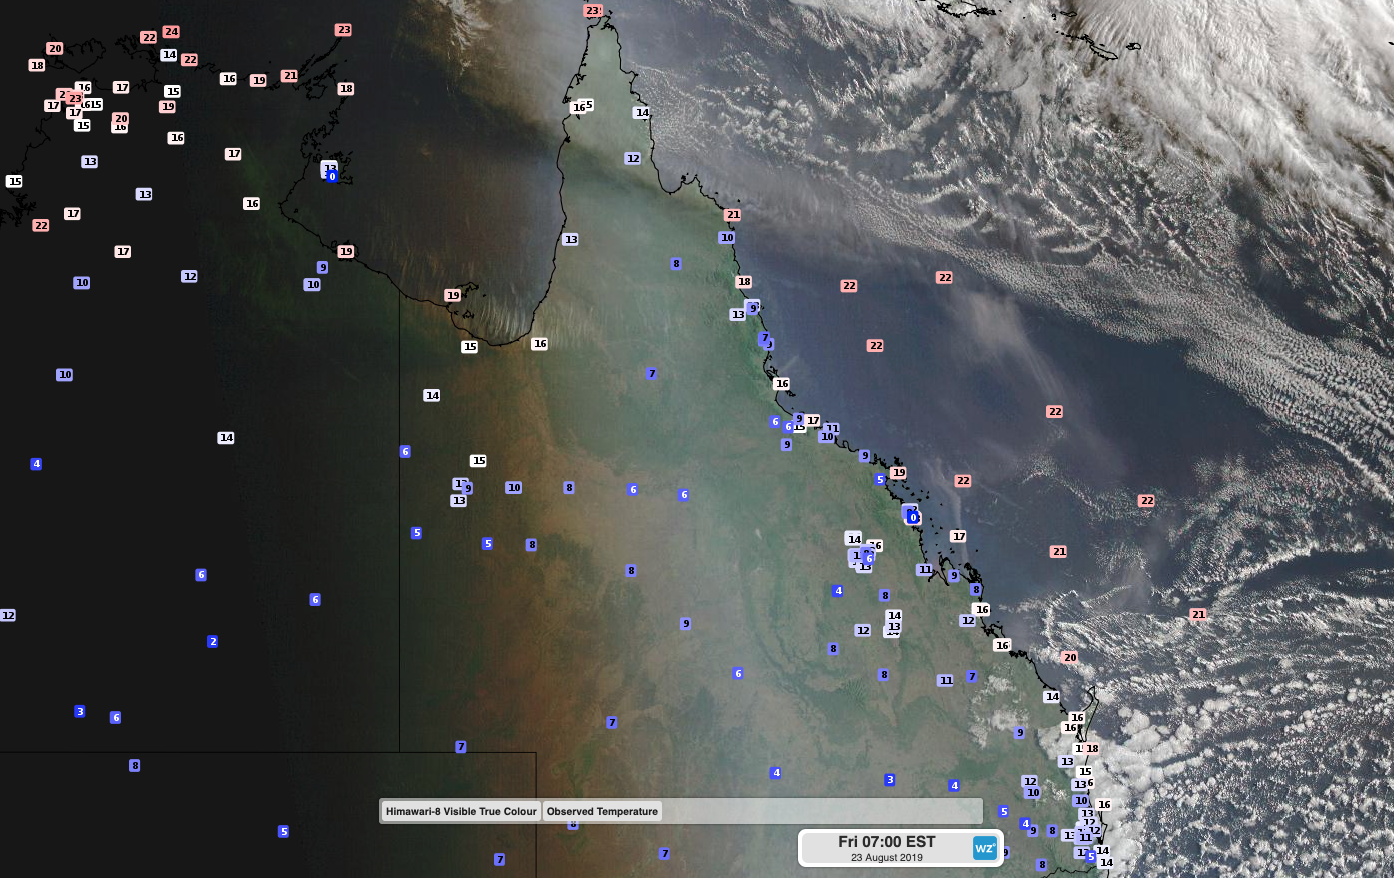Select the 17 marker adjacent to the 11
Image resolution: width=1394 pixels, height=878 pixels.
(x=813, y=421)
